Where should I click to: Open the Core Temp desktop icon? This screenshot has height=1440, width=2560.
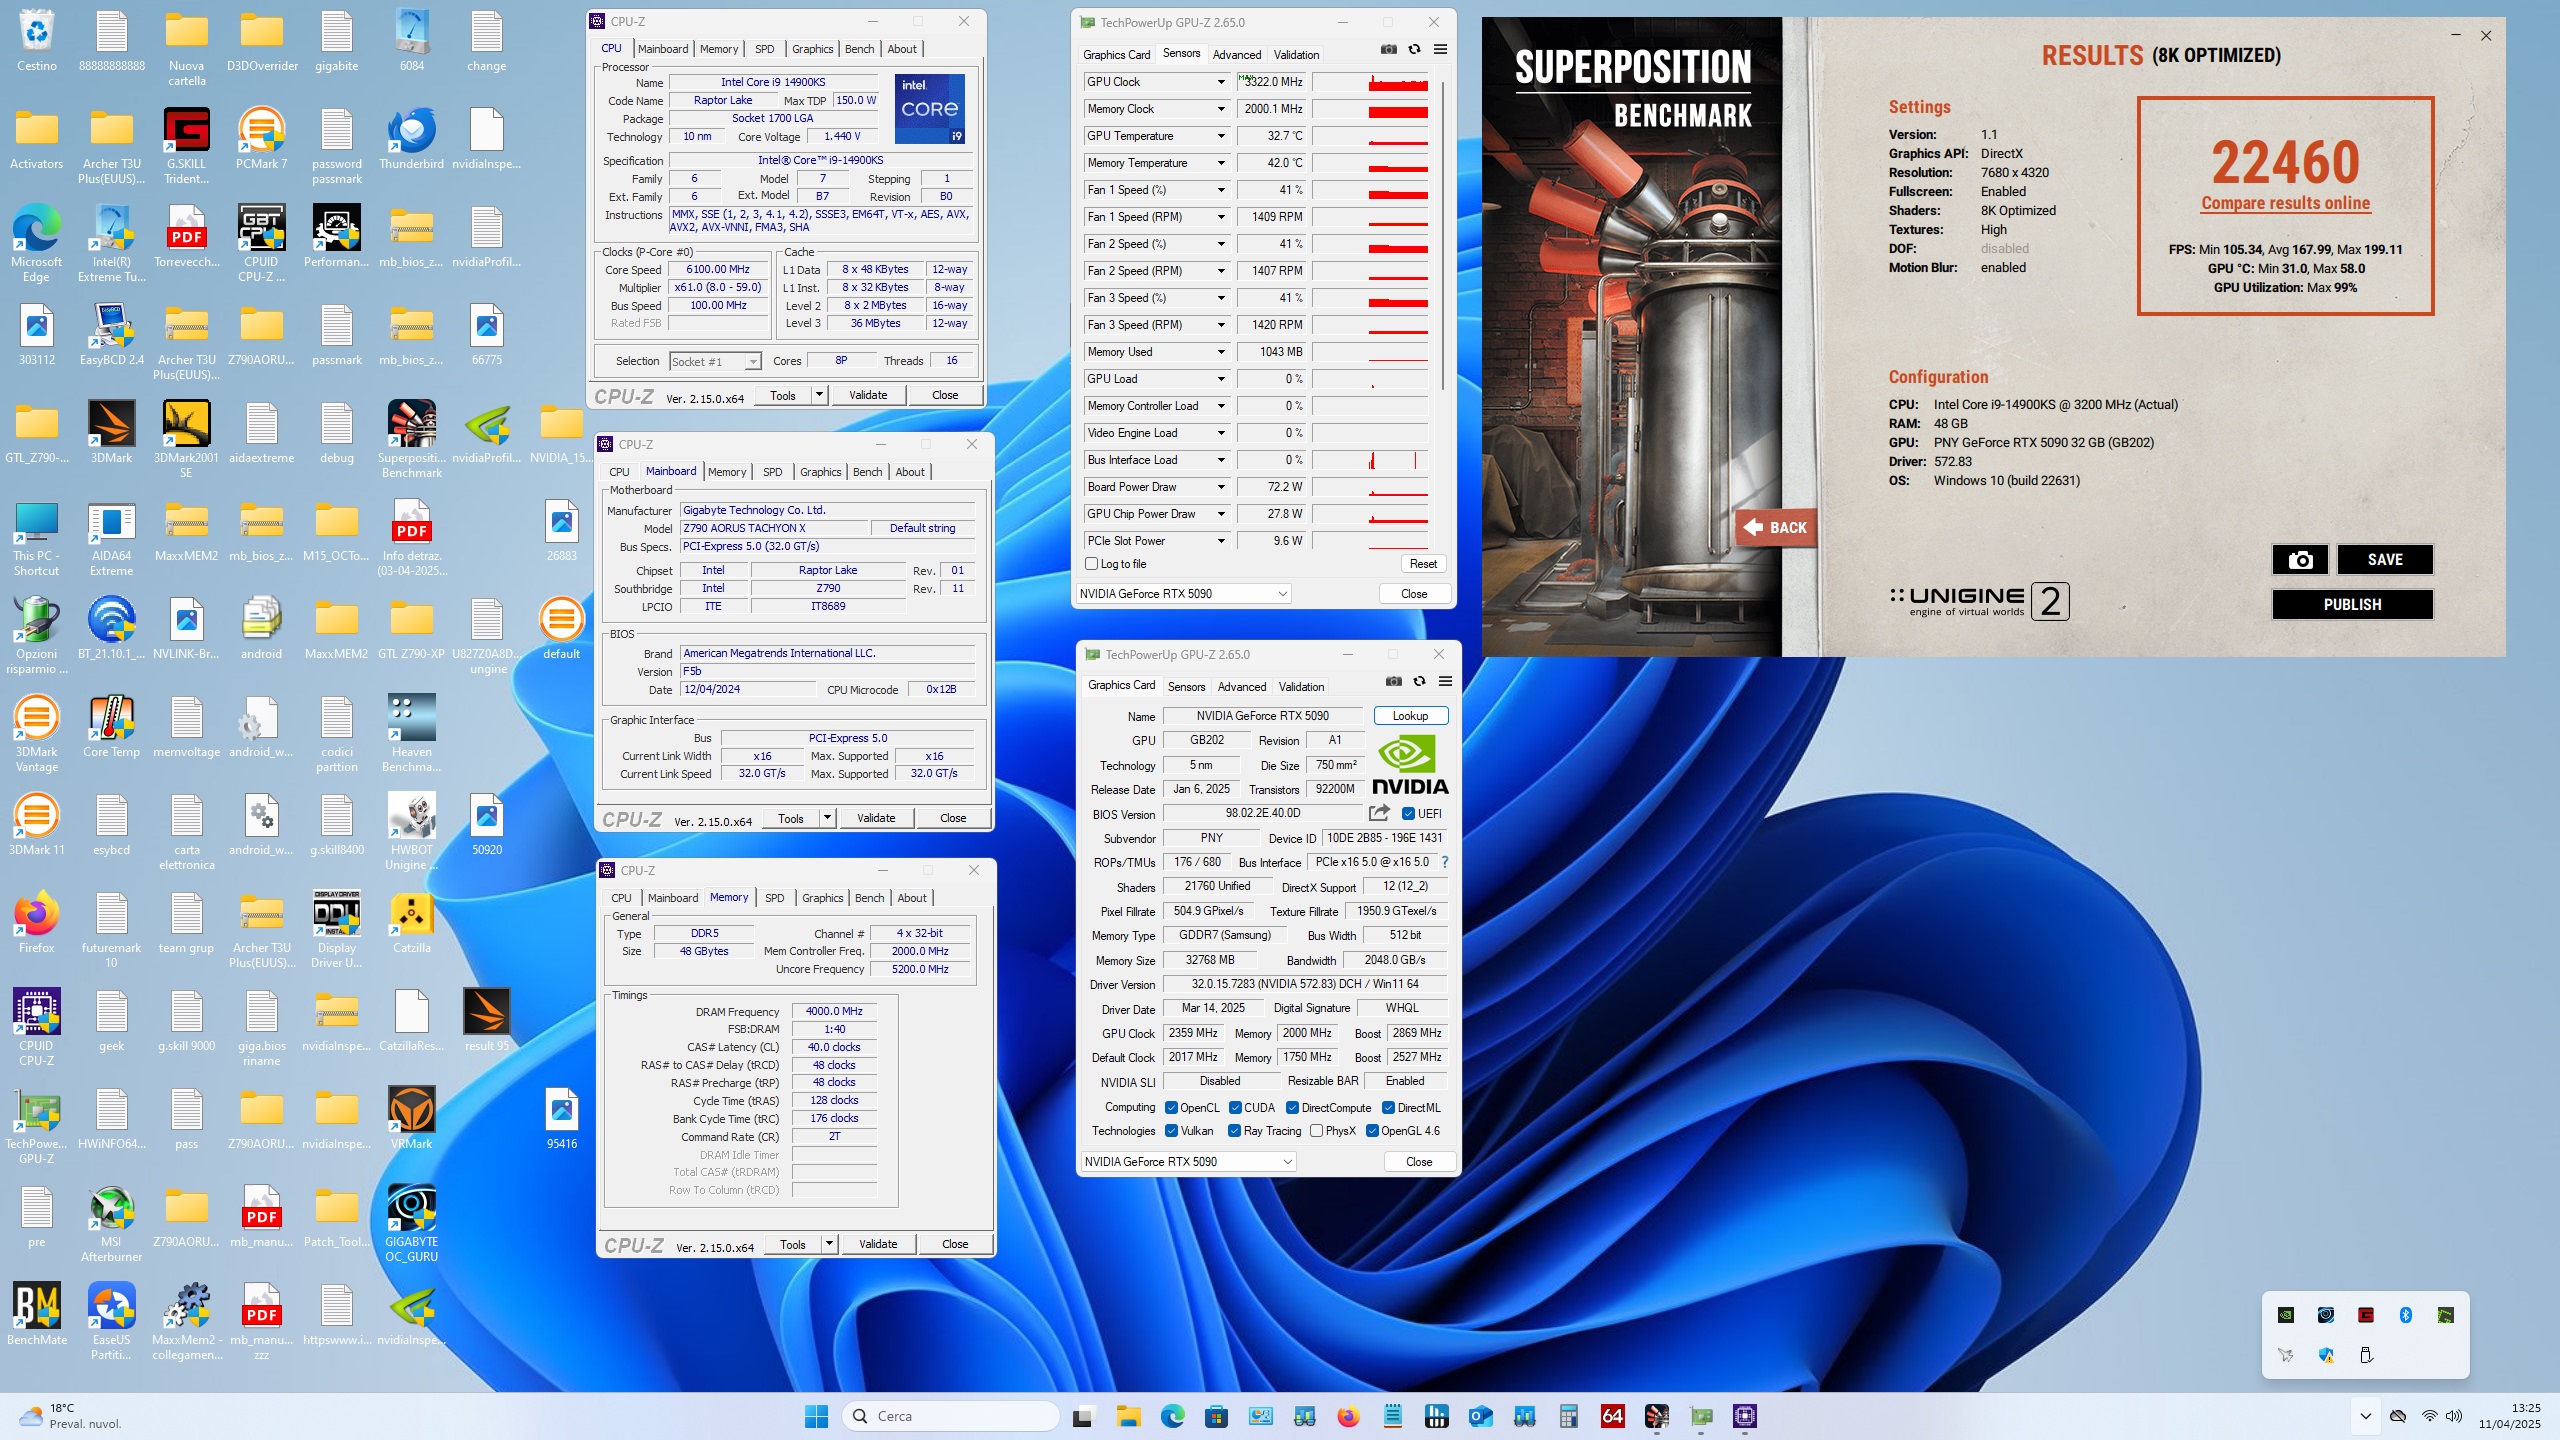click(112, 726)
